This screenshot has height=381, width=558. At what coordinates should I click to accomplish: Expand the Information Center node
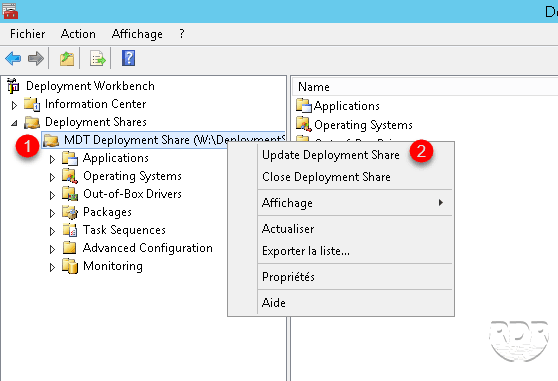[14, 105]
